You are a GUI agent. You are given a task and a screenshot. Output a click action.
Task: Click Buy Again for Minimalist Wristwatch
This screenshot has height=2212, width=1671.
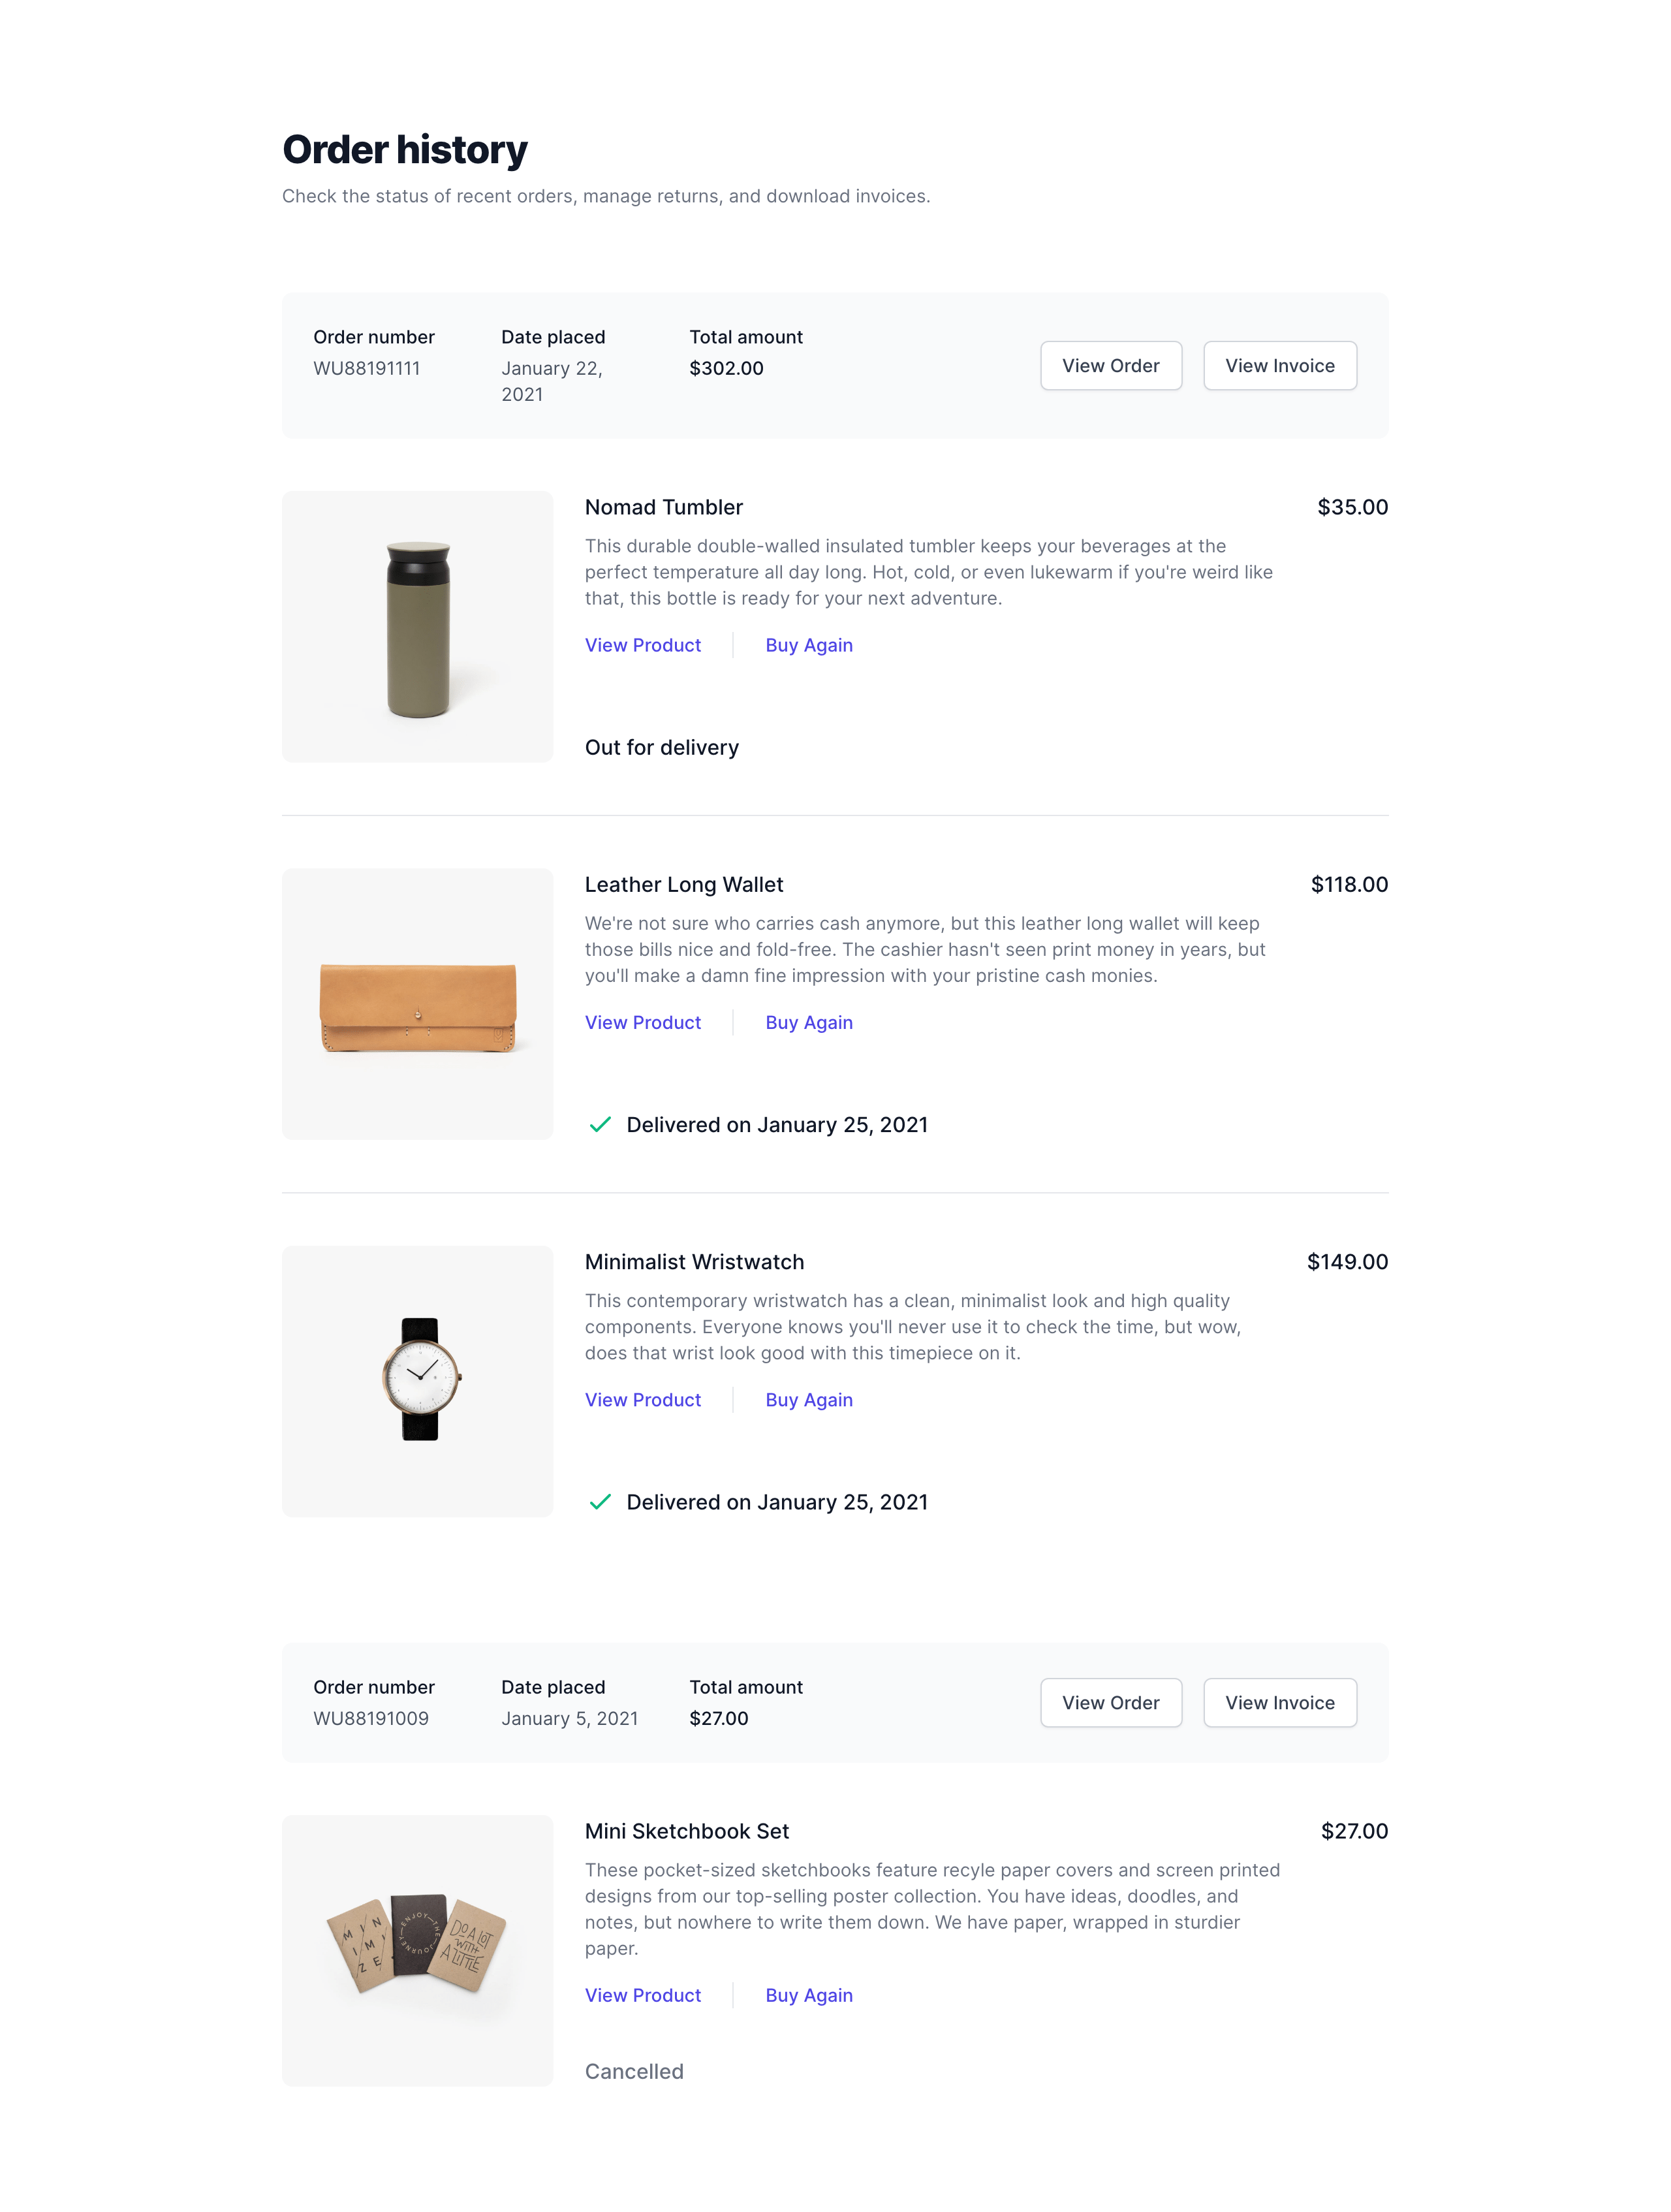tap(808, 1399)
